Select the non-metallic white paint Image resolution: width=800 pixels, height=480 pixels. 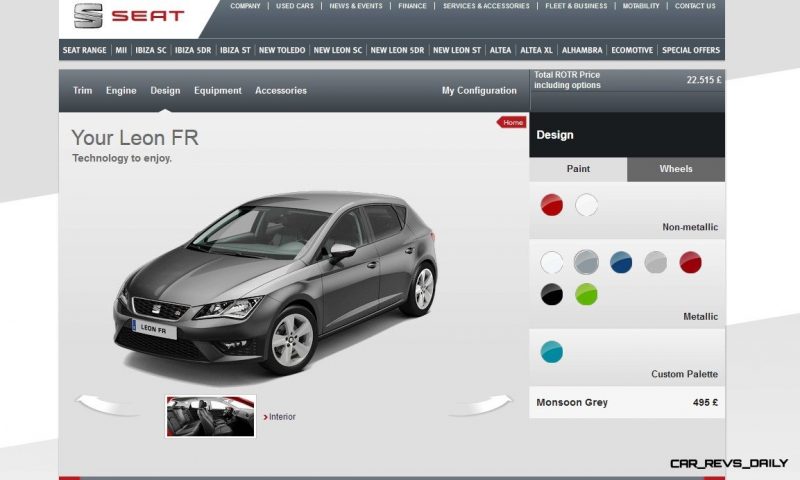[586, 205]
